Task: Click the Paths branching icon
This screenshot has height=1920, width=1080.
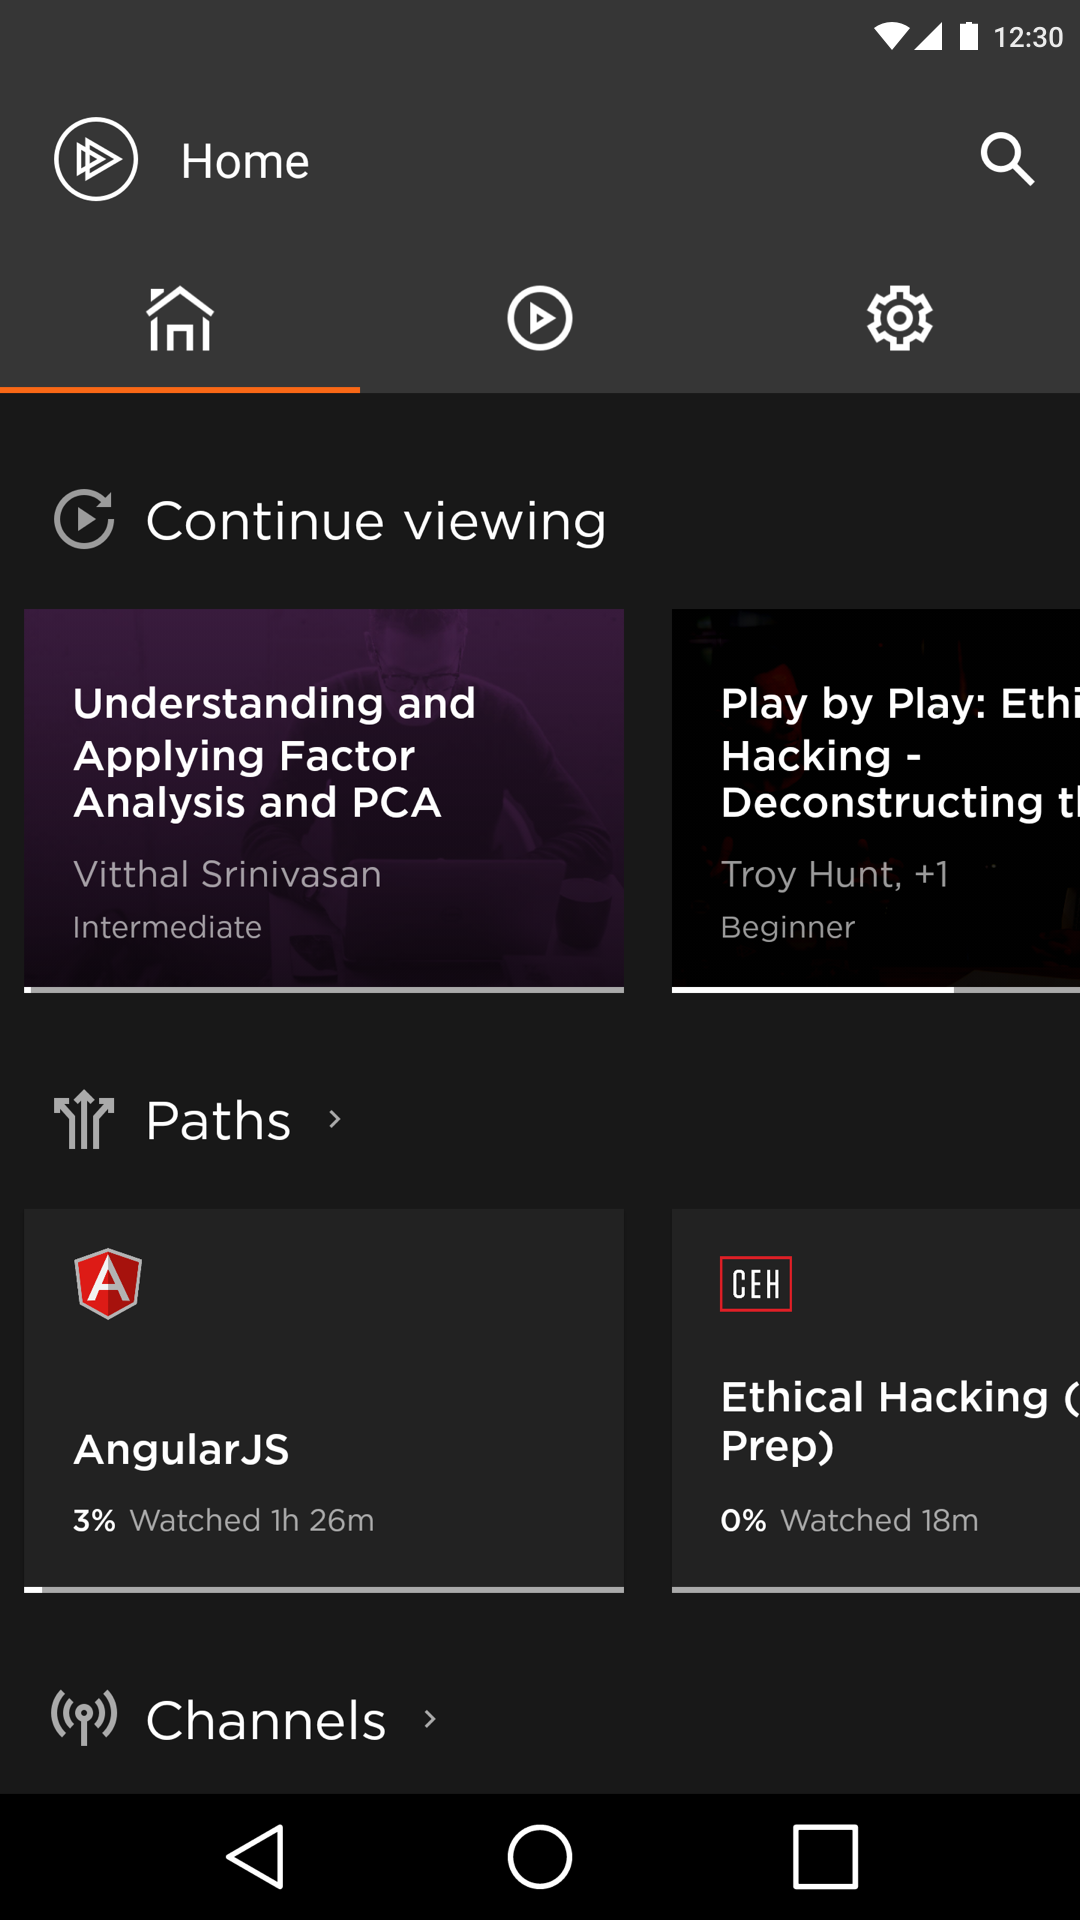Action: 84,1120
